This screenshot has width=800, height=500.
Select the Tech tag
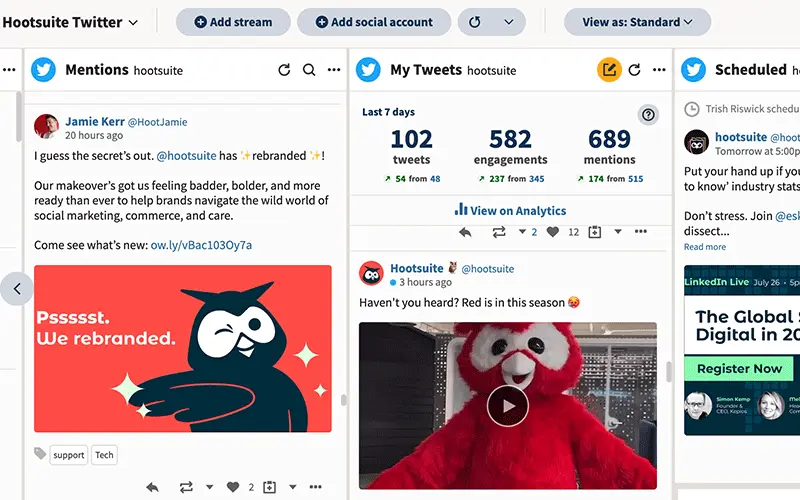coord(104,455)
